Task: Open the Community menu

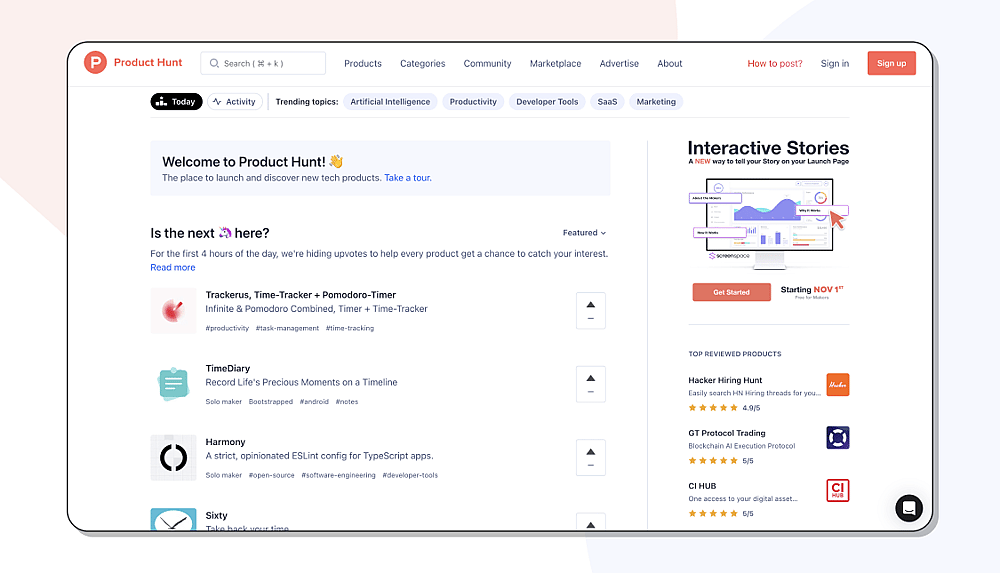Action: (x=487, y=63)
